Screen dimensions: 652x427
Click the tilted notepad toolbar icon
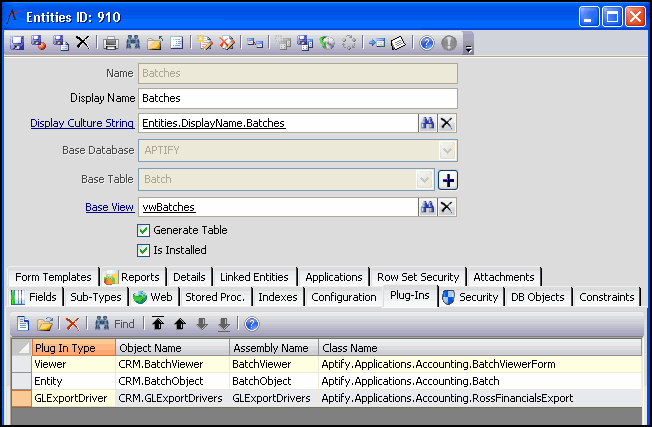click(398, 43)
